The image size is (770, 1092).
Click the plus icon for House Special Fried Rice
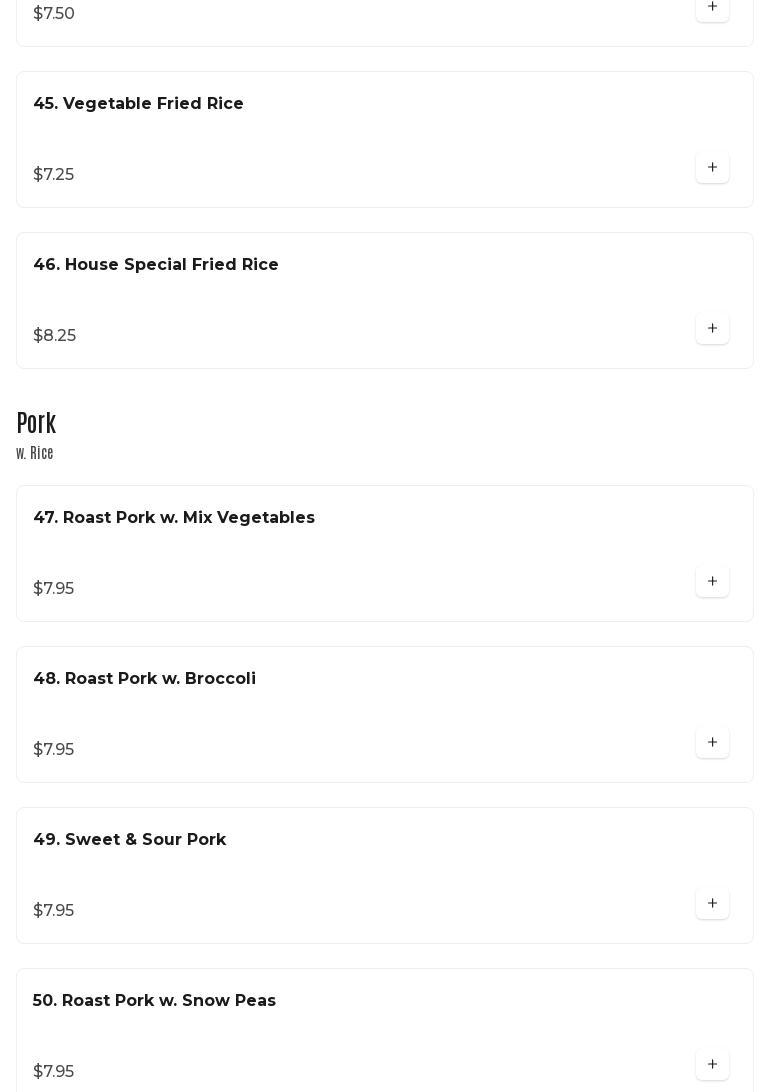(x=712, y=329)
